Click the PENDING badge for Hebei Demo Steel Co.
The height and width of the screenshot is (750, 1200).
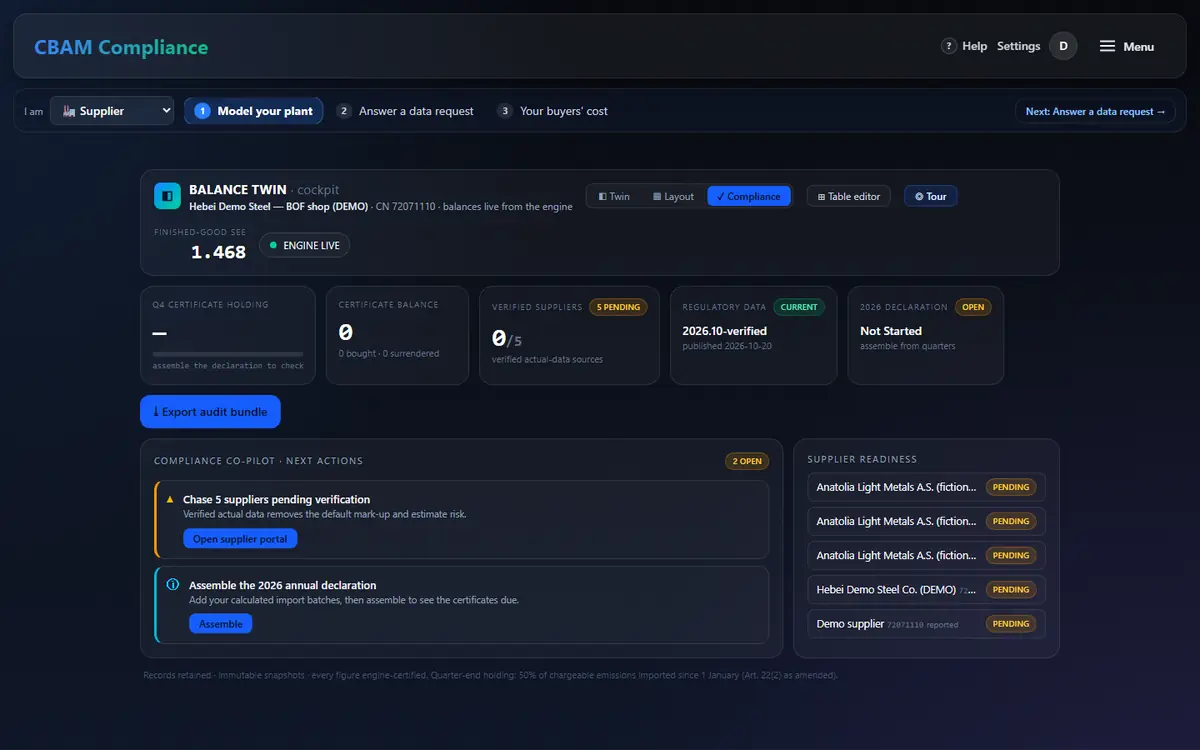pyautogui.click(x=1011, y=589)
